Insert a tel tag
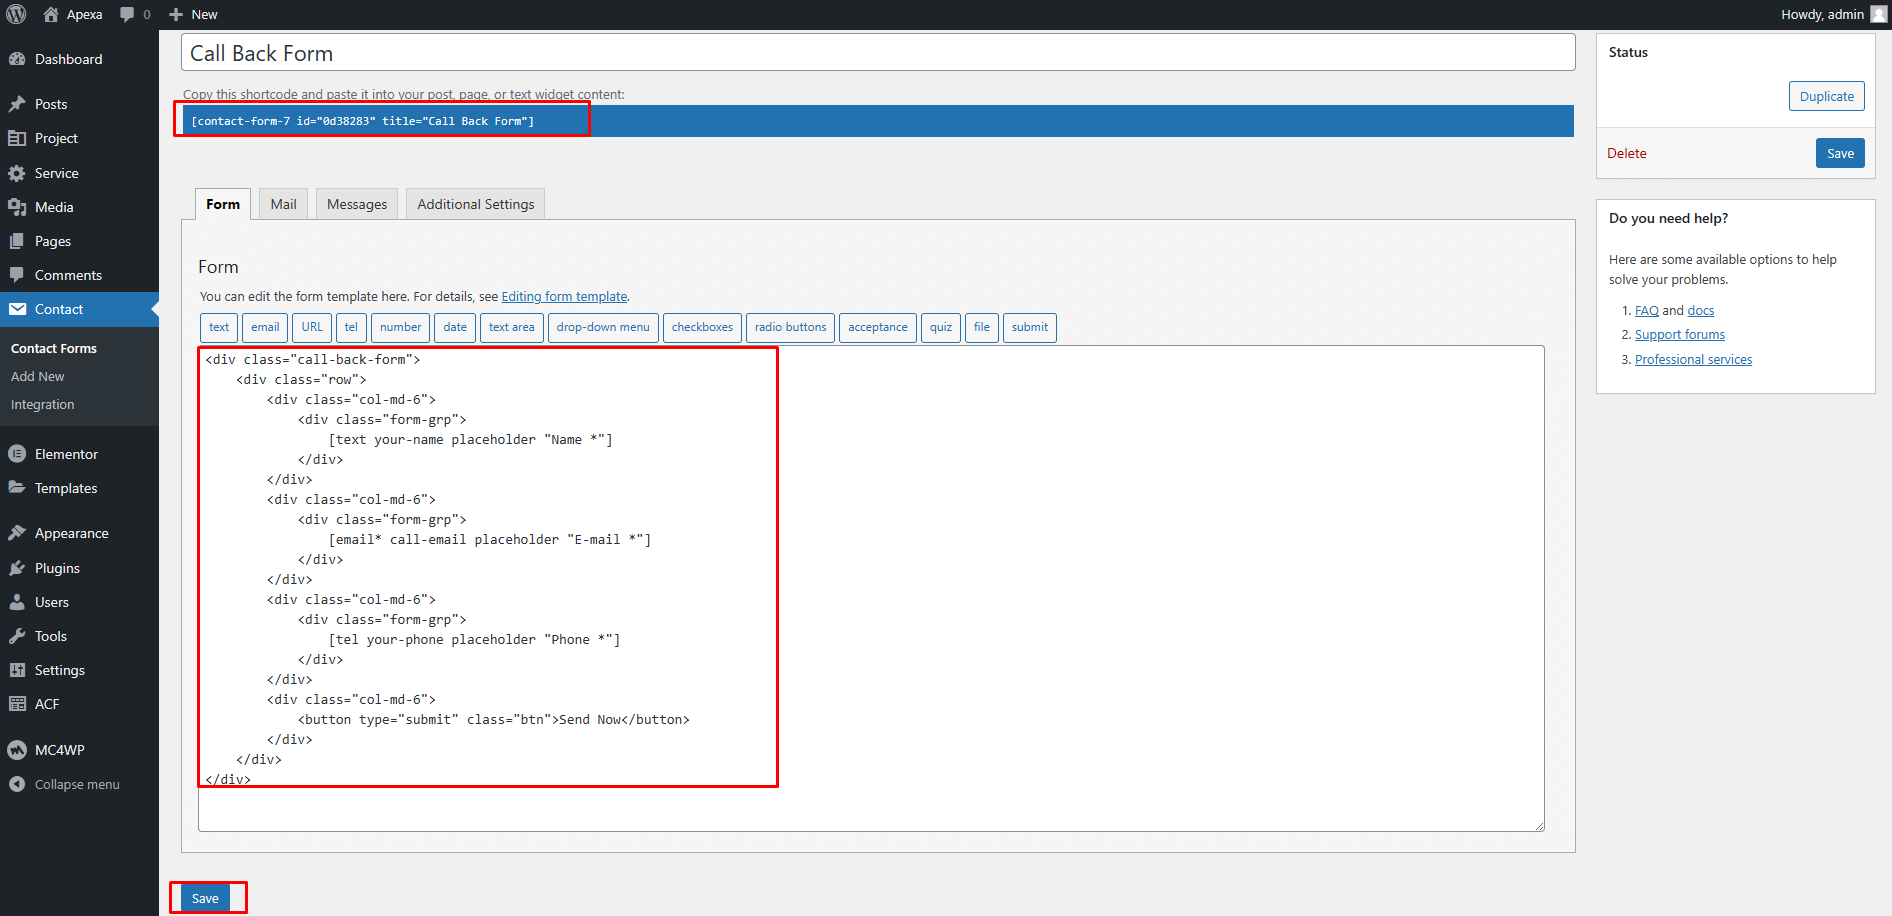This screenshot has width=1892, height=916. pyautogui.click(x=351, y=327)
